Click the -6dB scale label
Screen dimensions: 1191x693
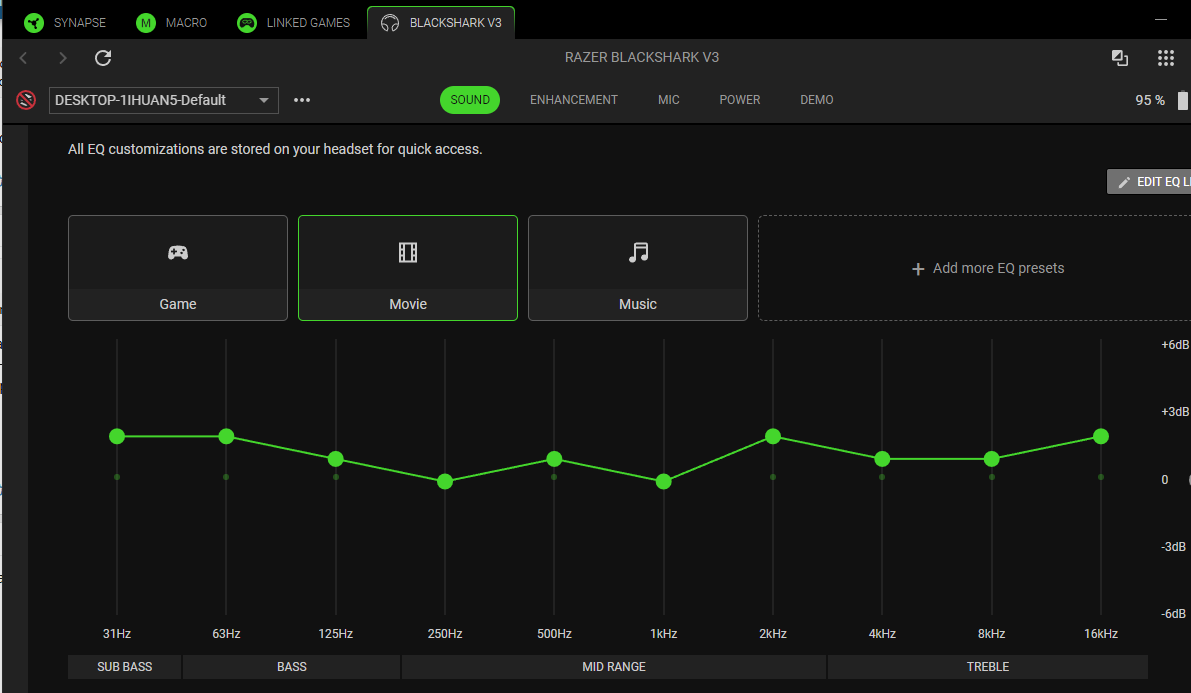point(1174,614)
